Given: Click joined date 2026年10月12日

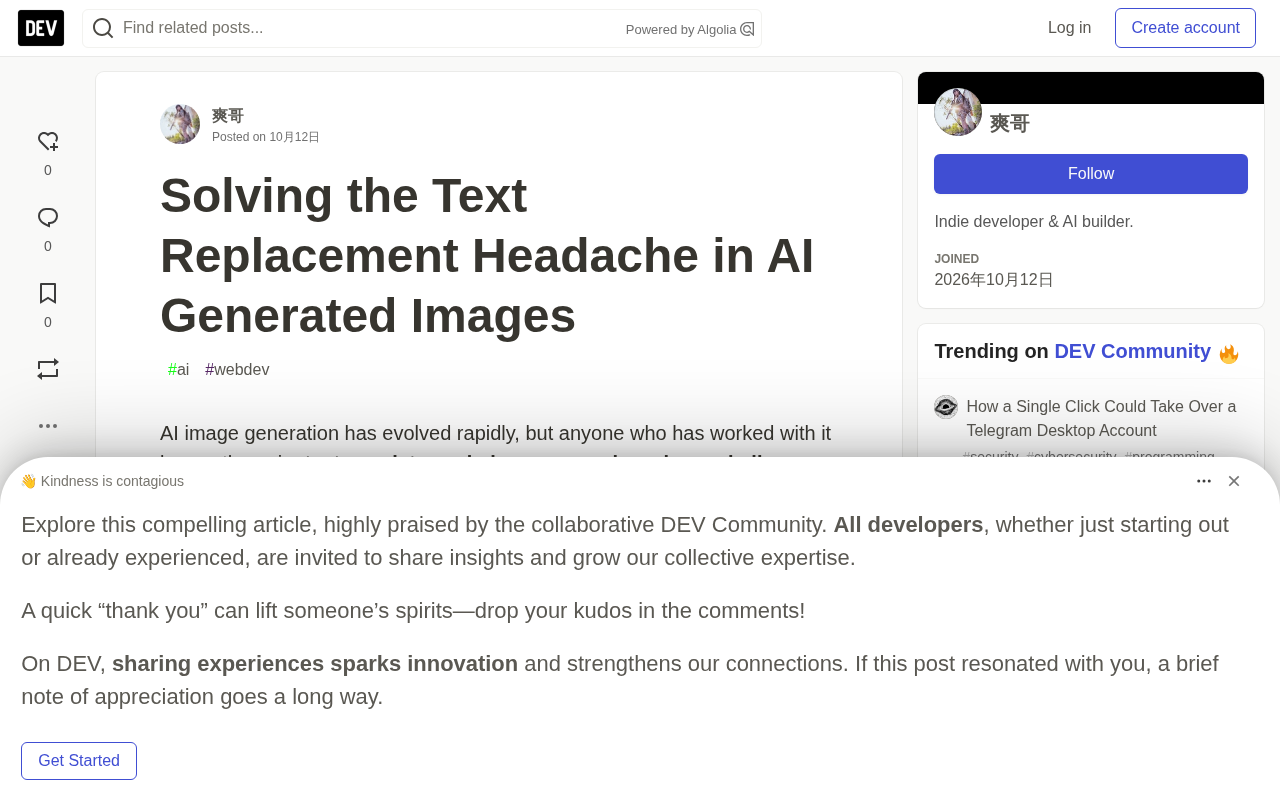Looking at the screenshot, I should coord(994,280).
